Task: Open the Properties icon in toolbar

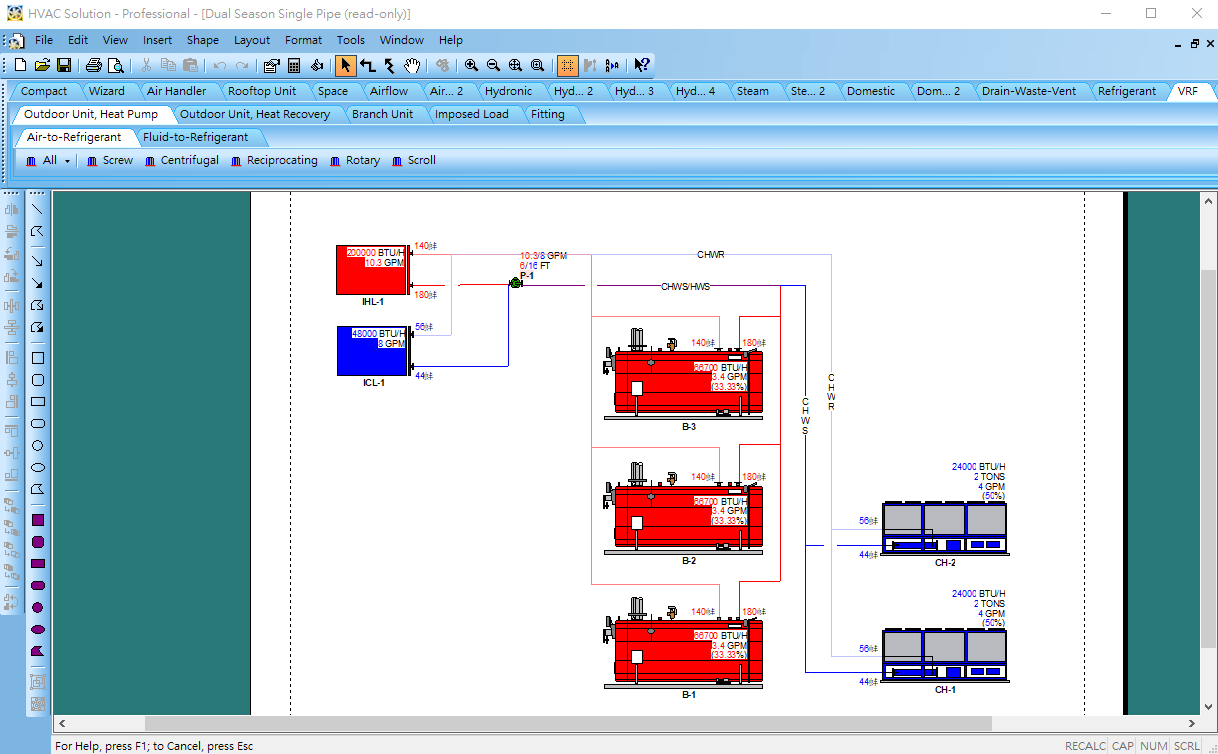Action: click(x=271, y=65)
